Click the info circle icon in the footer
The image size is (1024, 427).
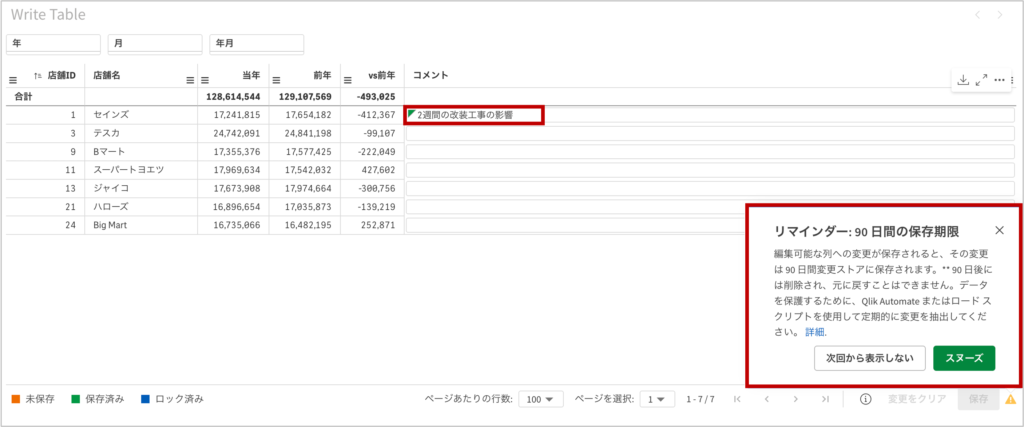865,399
